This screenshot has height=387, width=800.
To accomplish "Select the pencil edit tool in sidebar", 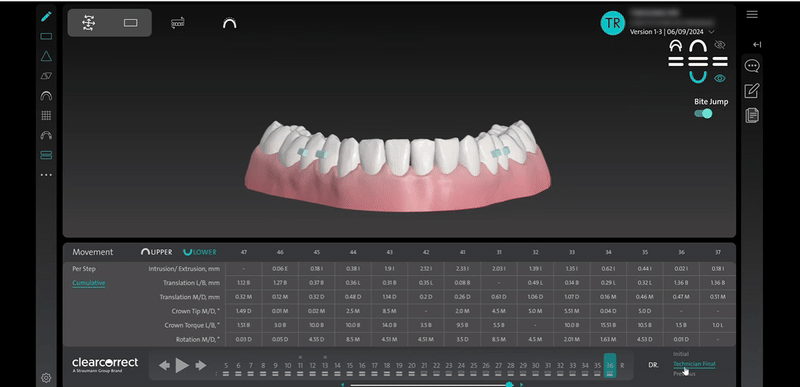I will [x=46, y=16].
